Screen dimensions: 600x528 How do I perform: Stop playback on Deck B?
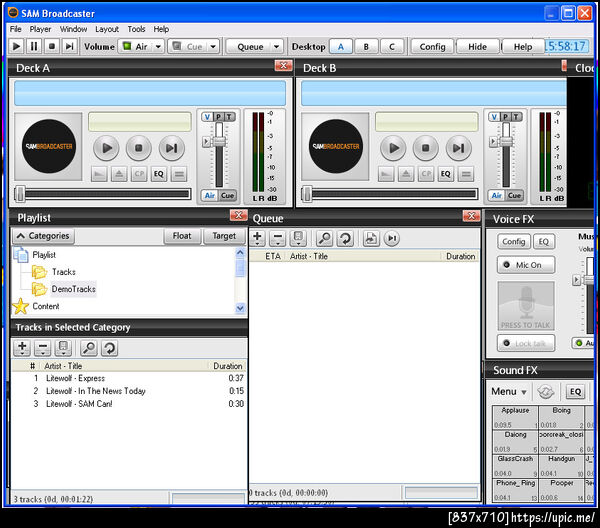pos(426,148)
